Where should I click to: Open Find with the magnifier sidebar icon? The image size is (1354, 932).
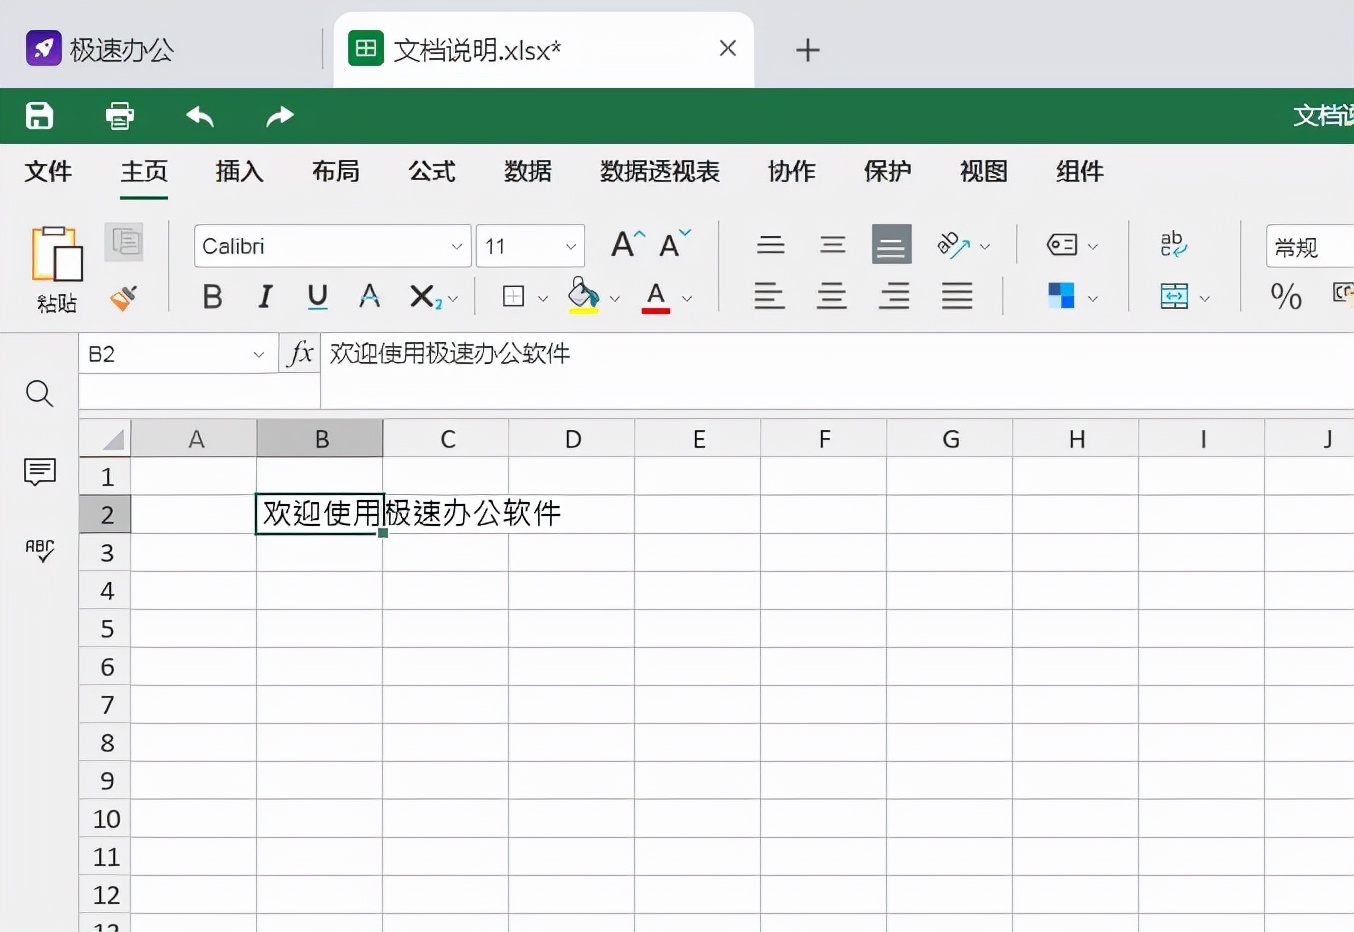(39, 394)
